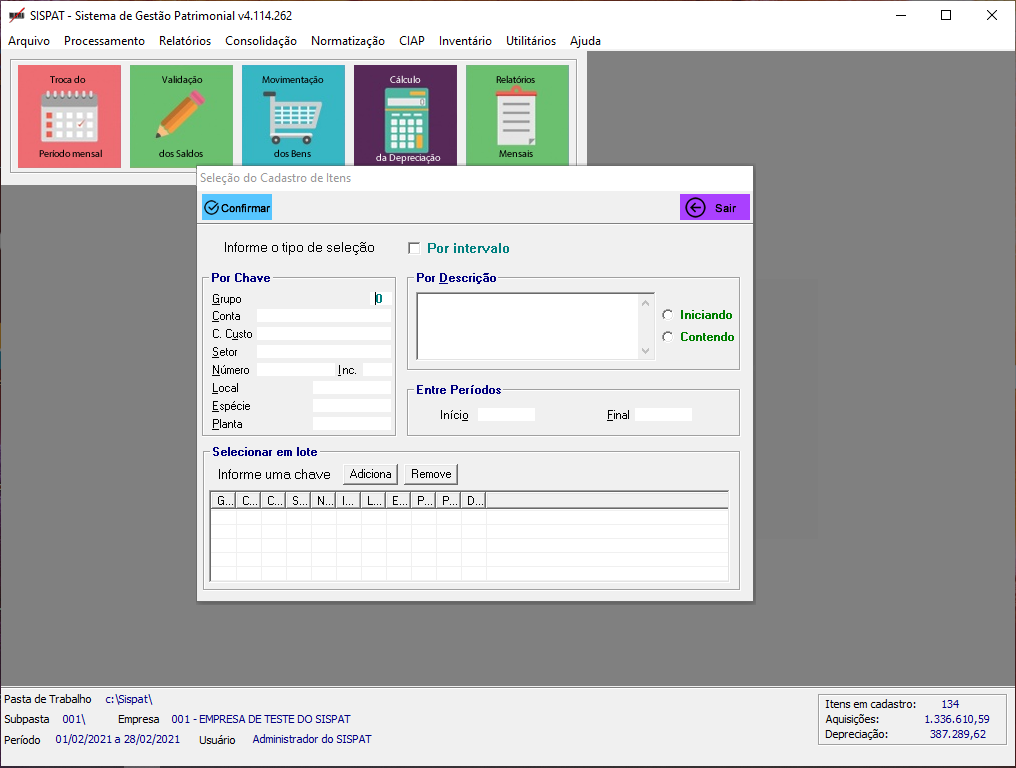Open the Inventário menu
This screenshot has height=768, width=1016.
465,41
